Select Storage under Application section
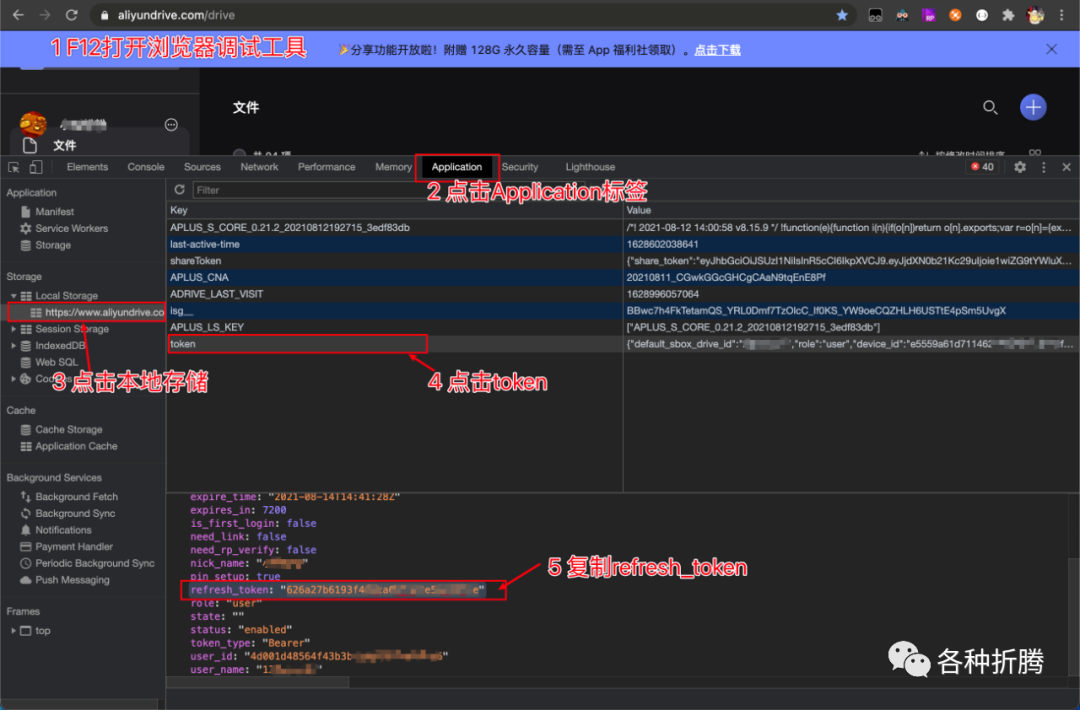This screenshot has width=1080, height=710. tap(53, 245)
